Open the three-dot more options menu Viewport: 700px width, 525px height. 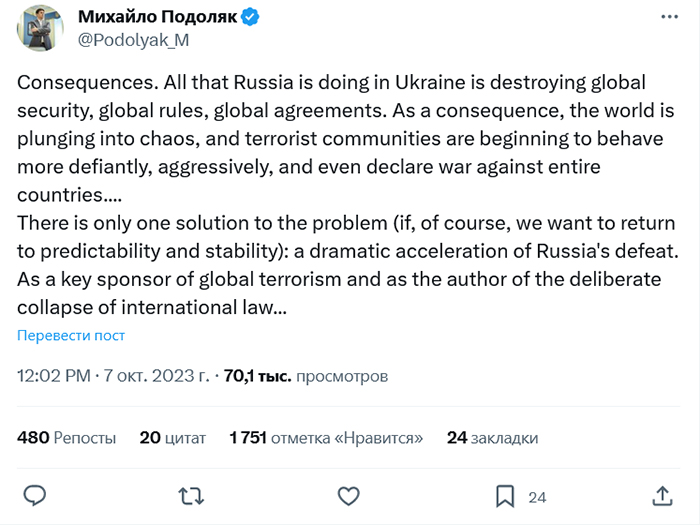(x=665, y=18)
